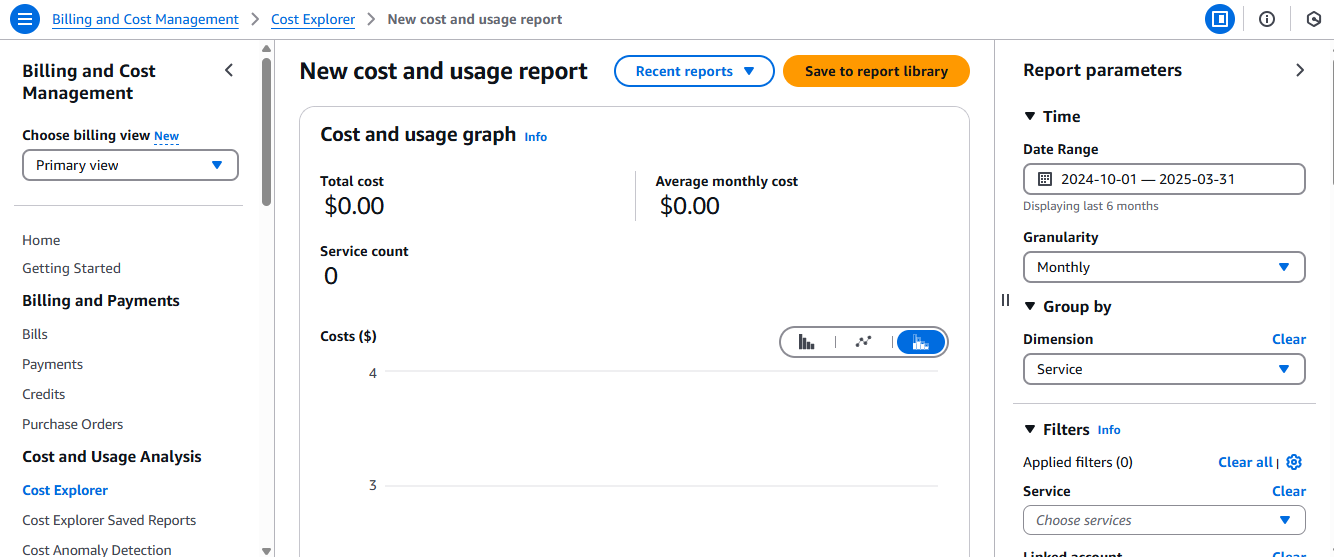Clear the Group by Dimension
1334x557 pixels.
[1289, 339]
